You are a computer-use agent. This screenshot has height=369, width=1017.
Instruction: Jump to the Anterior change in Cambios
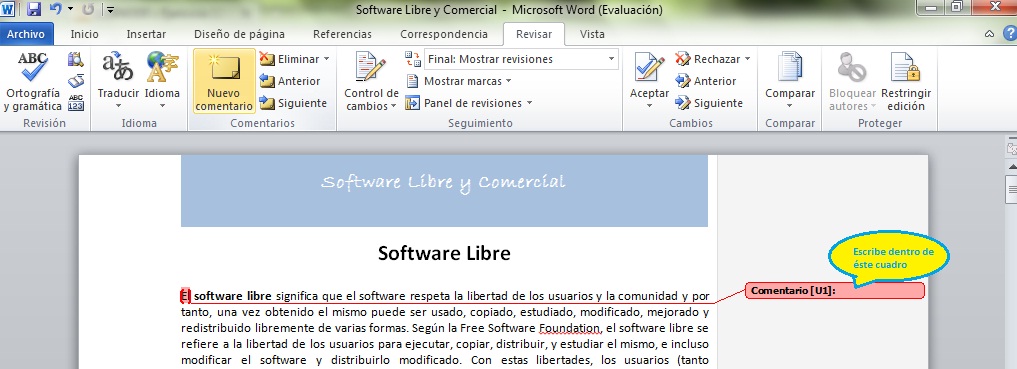706,81
